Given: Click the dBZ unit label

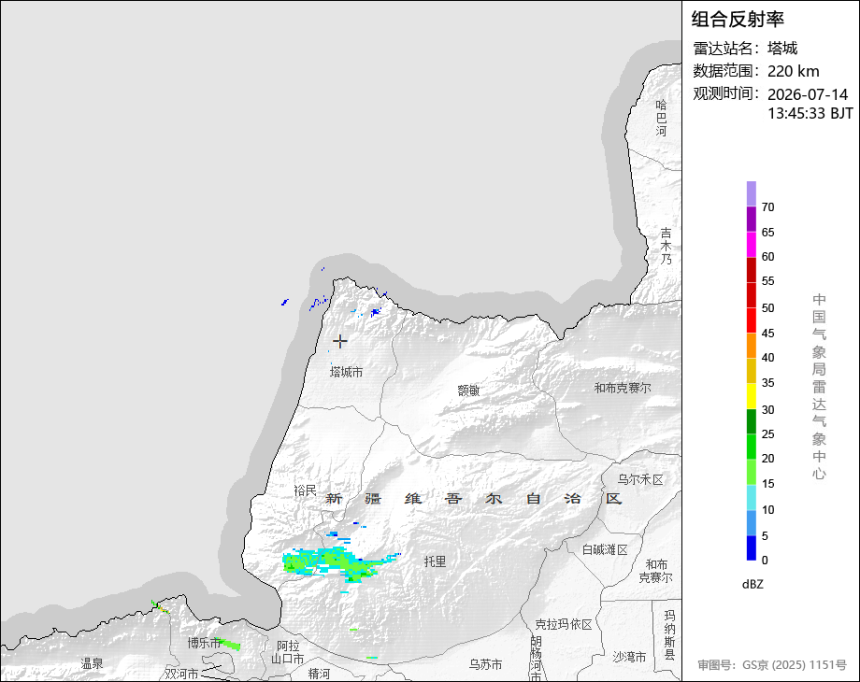Looking at the screenshot, I should (752, 584).
